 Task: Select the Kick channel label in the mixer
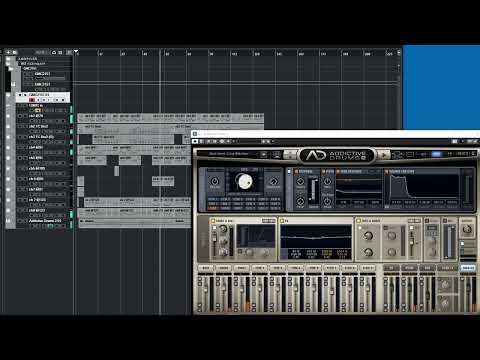(206, 268)
